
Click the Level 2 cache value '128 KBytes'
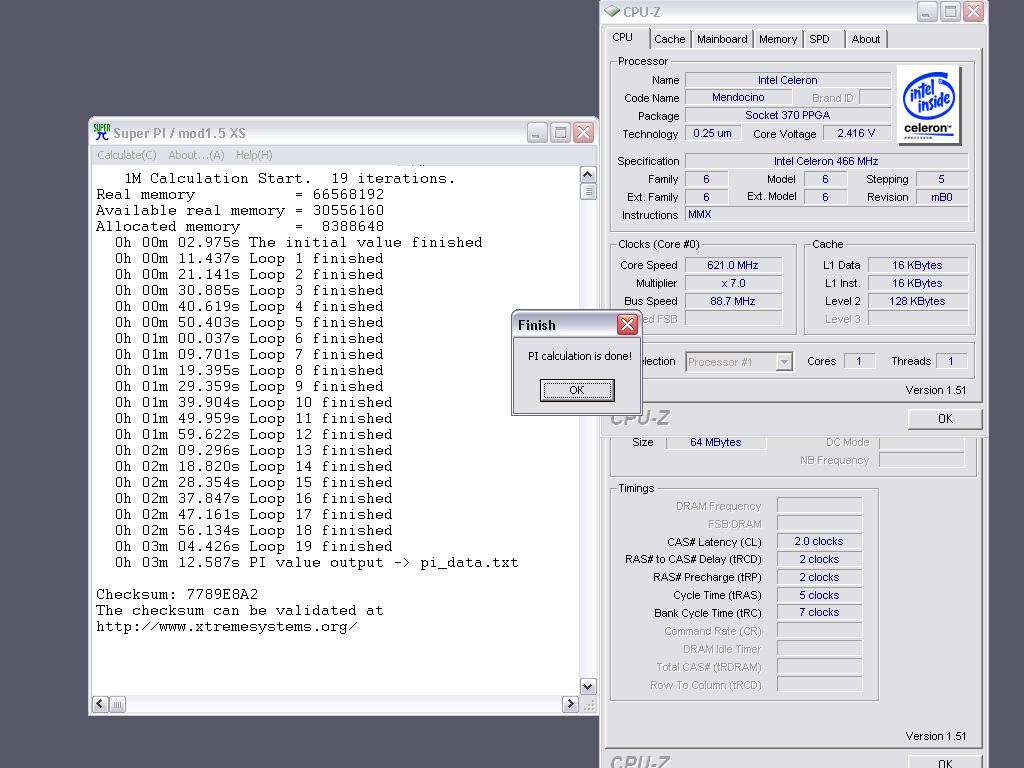pos(917,301)
